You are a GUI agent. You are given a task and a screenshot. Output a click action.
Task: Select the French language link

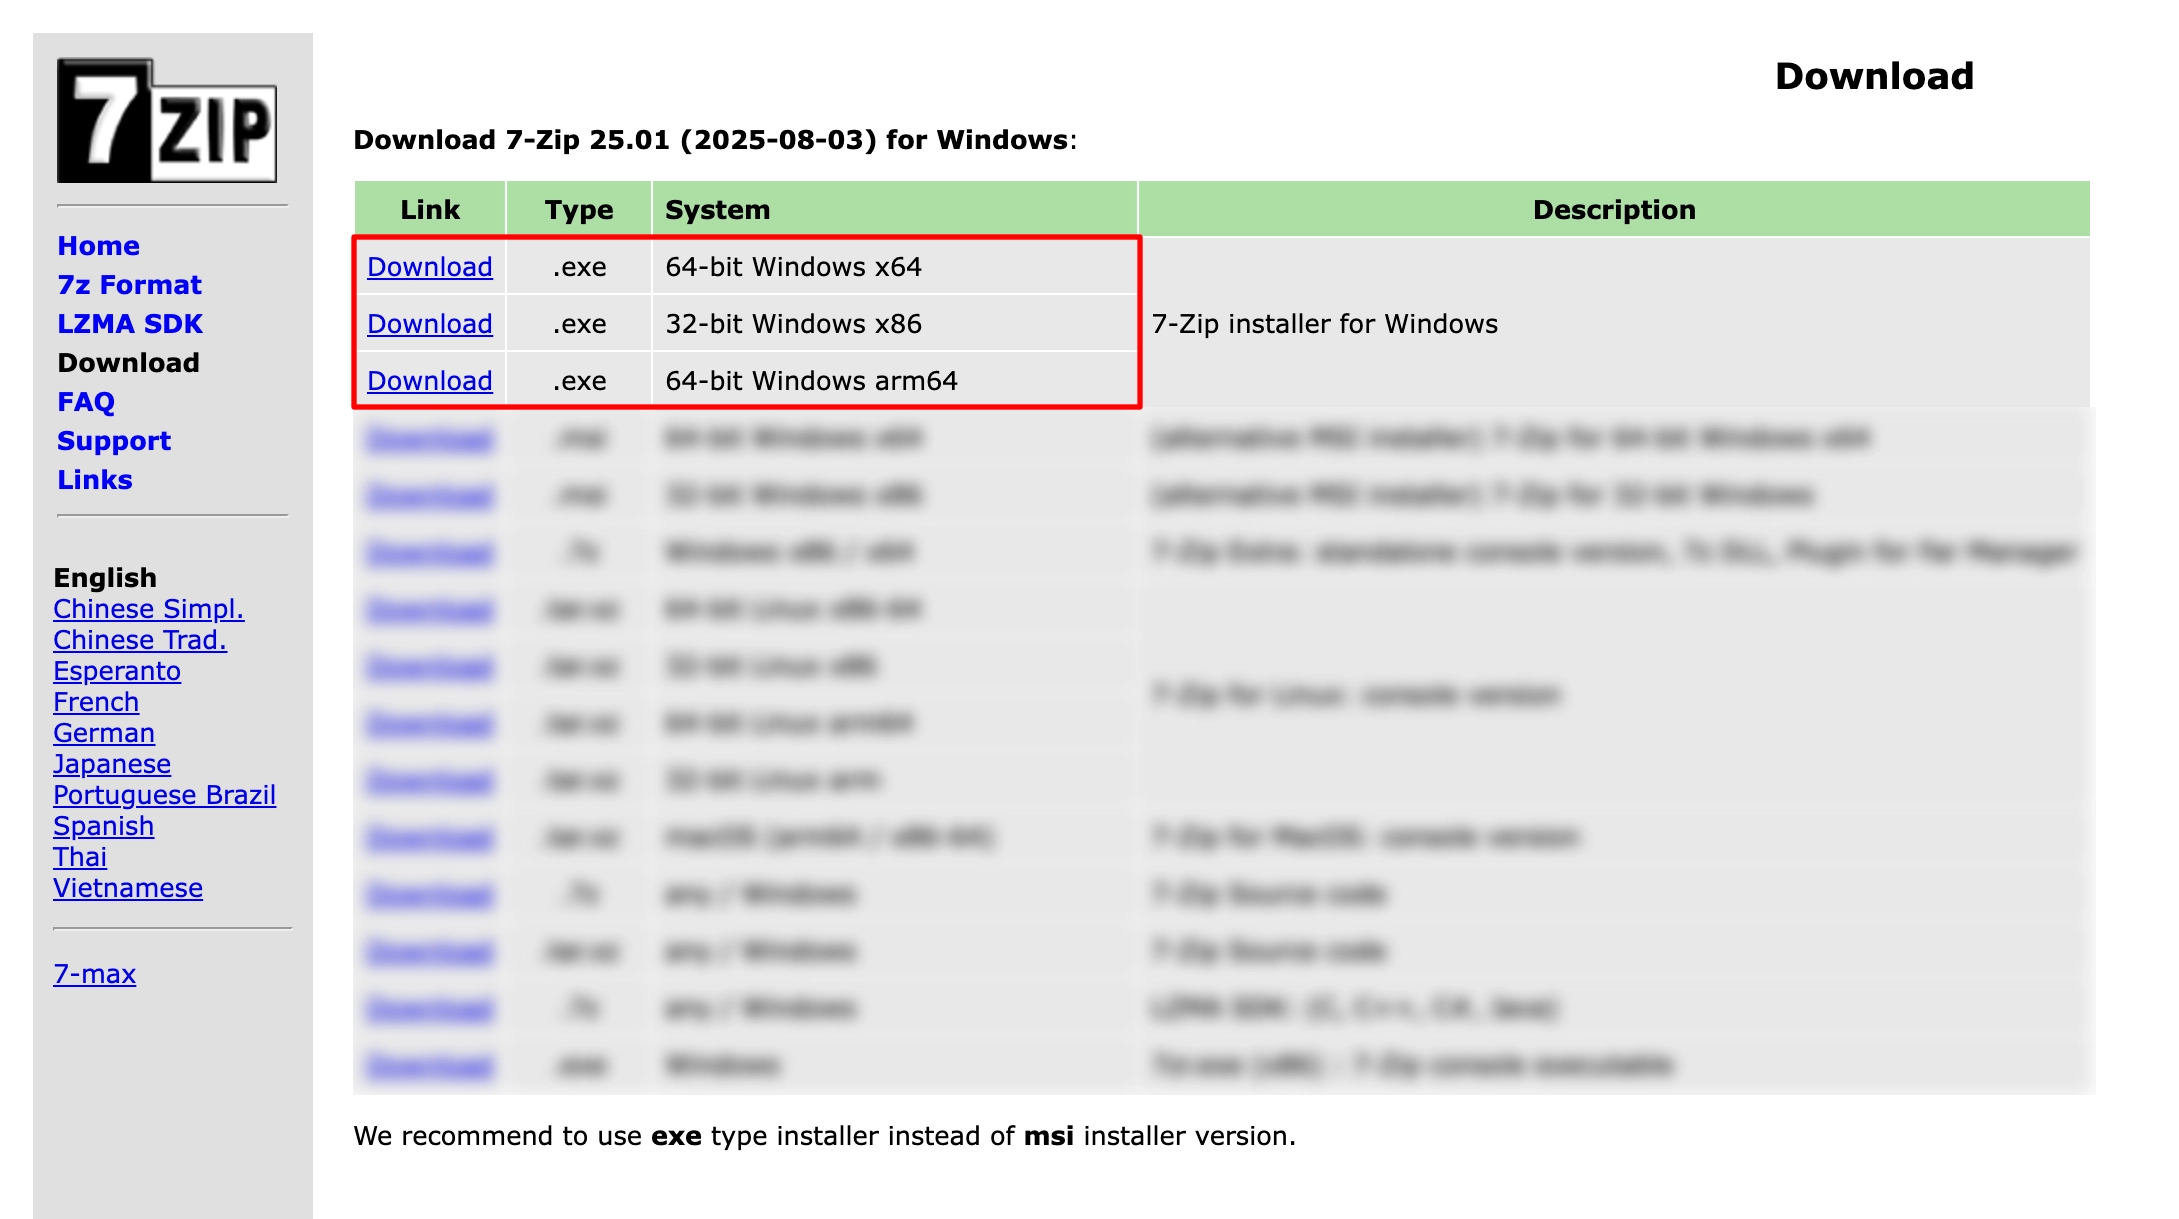point(96,702)
